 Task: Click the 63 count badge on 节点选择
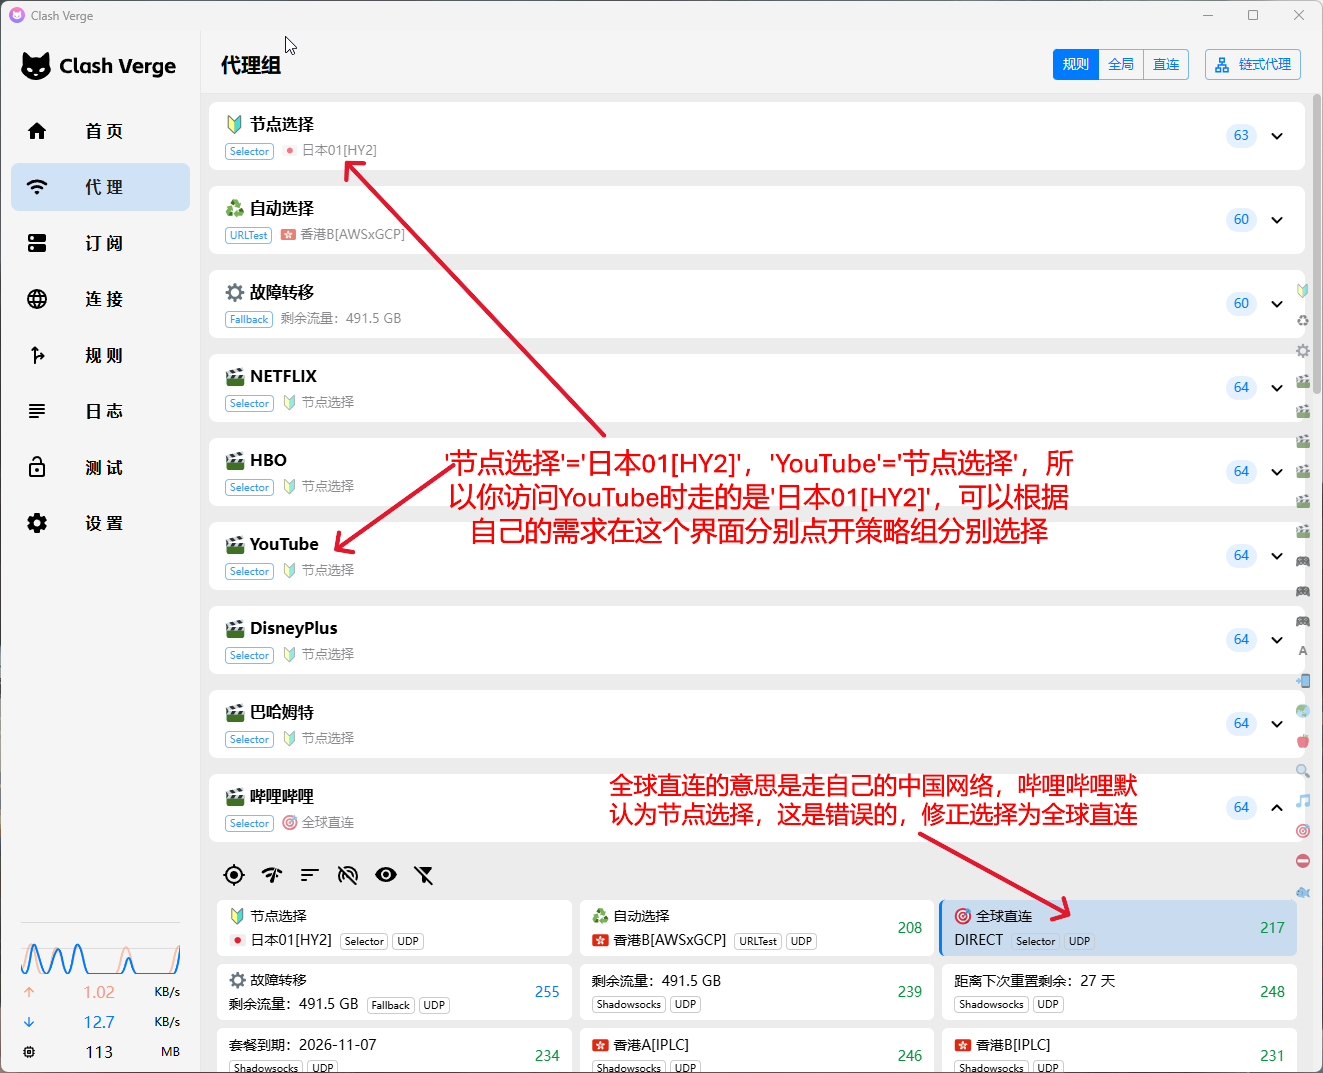(x=1241, y=135)
